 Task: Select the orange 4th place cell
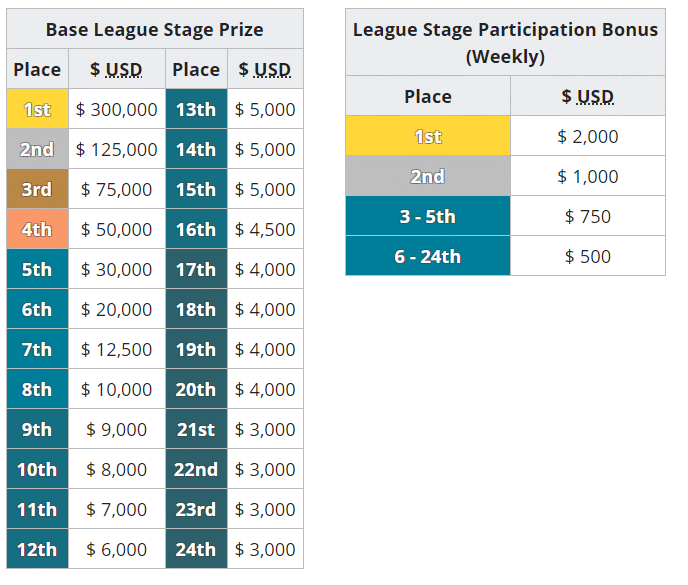tap(37, 230)
